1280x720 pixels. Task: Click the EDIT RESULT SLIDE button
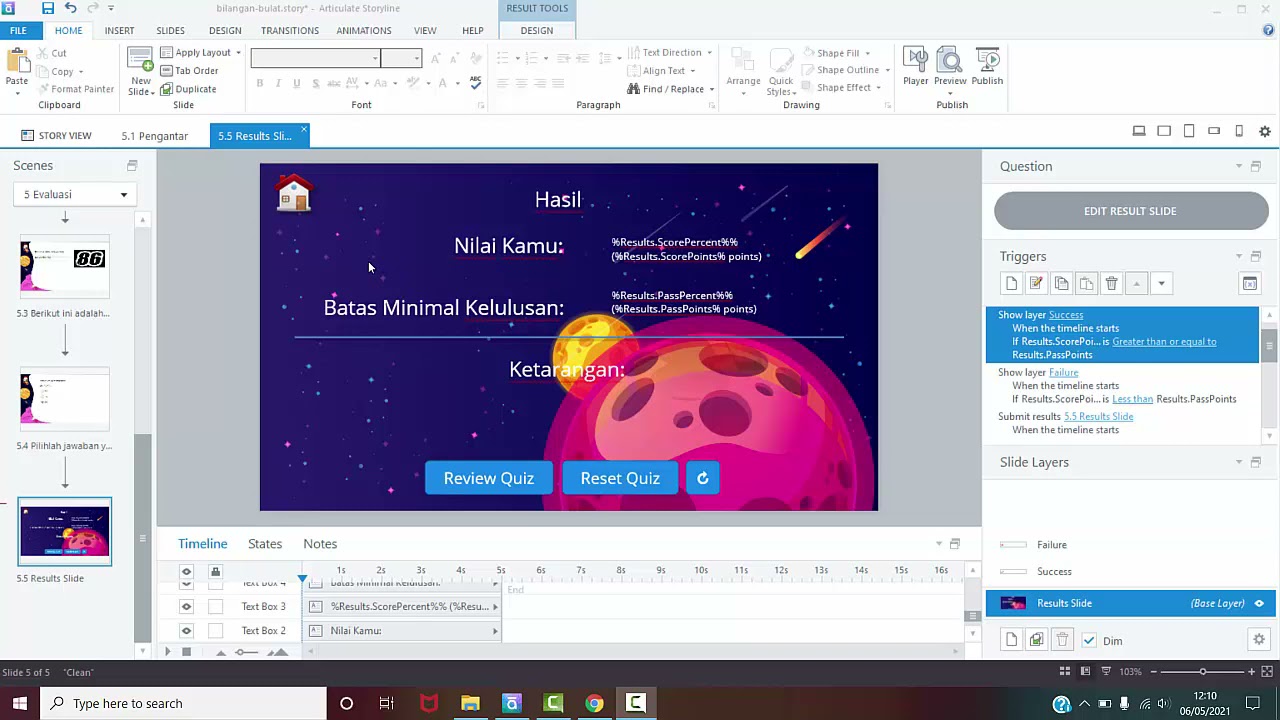(1131, 211)
